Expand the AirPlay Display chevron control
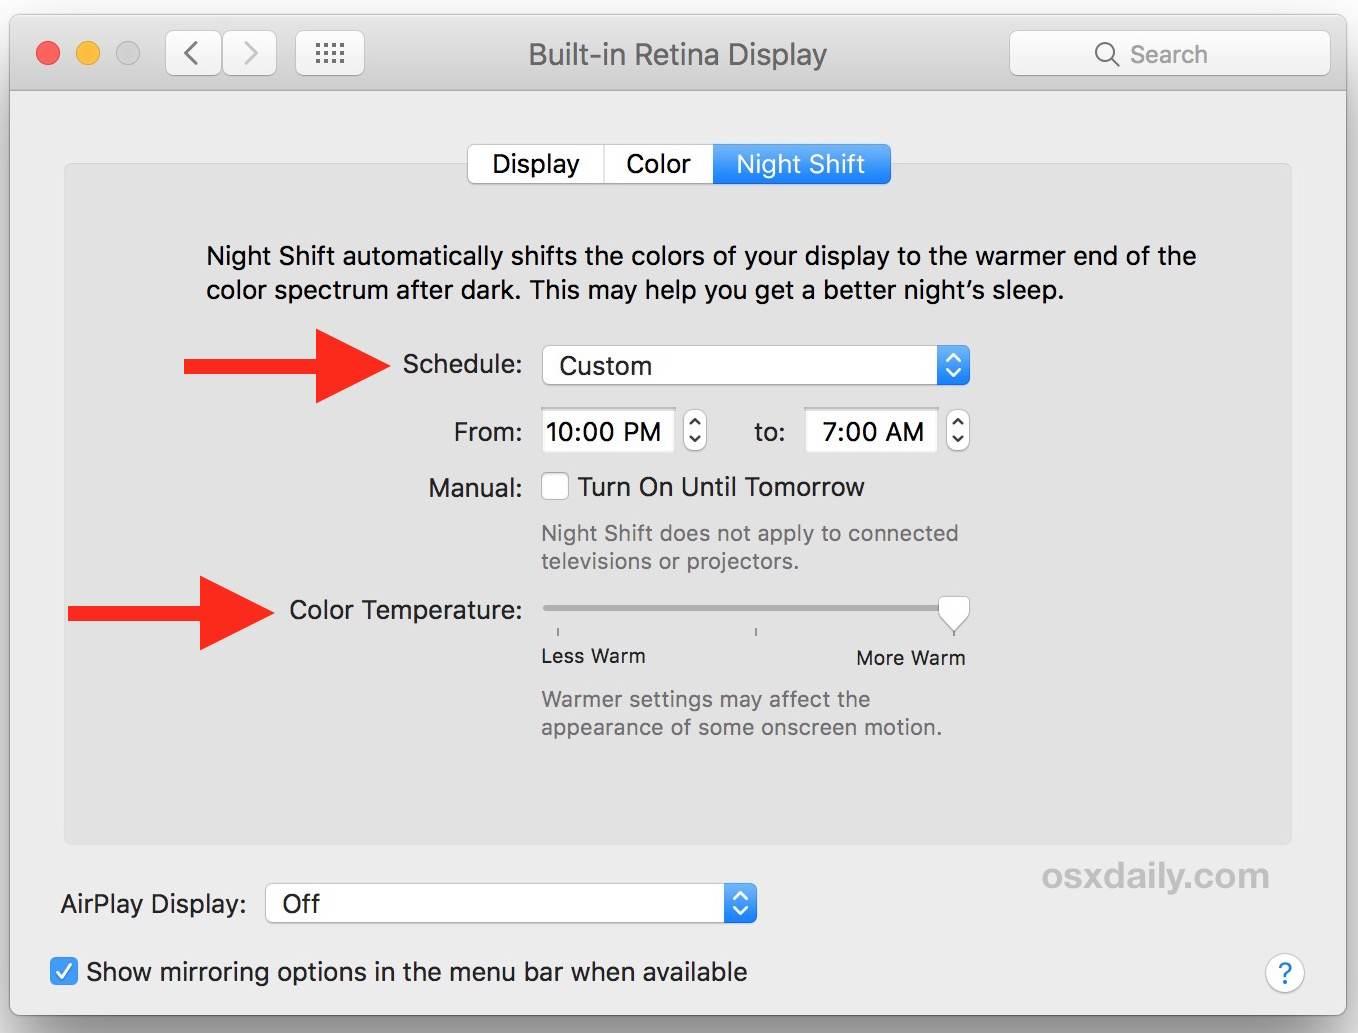Screen dimensions: 1358x1033 pyautogui.click(x=739, y=903)
